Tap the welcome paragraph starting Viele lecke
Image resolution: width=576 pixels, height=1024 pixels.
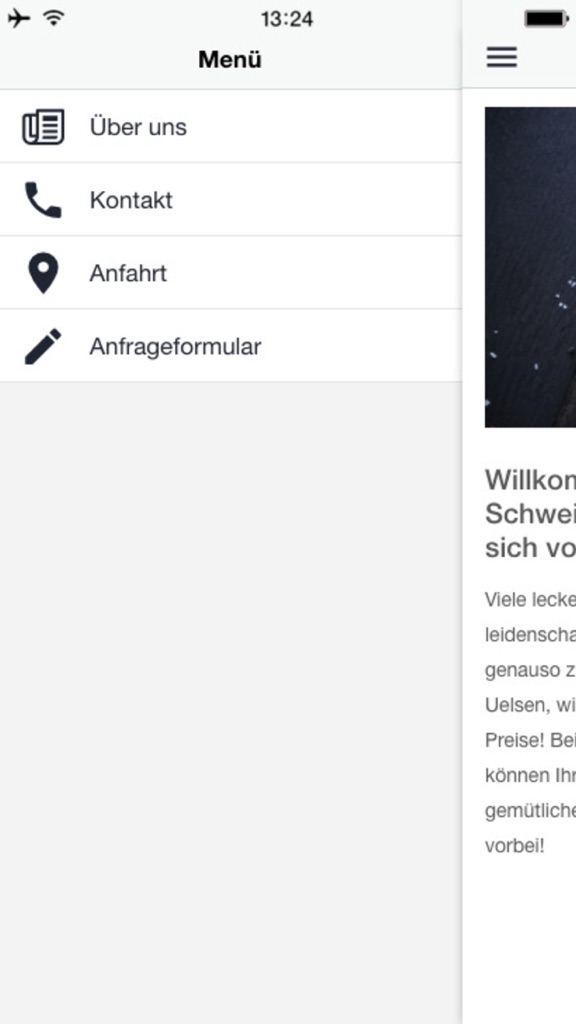[x=530, y=722]
